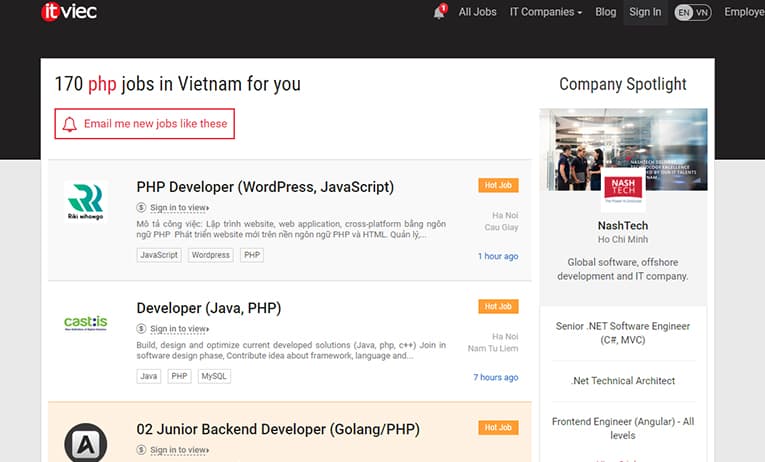Open Senior .NET Software Engineer (C#, MVC)
765x462 pixels.
coord(623,333)
